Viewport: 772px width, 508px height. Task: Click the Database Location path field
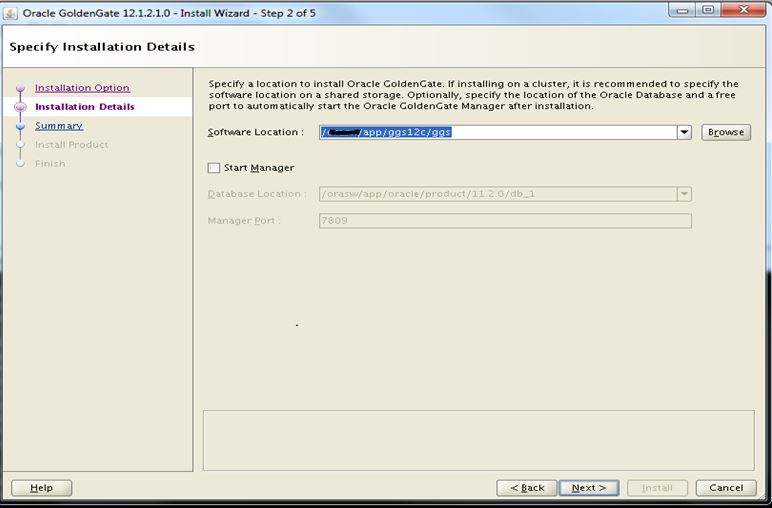coord(498,194)
